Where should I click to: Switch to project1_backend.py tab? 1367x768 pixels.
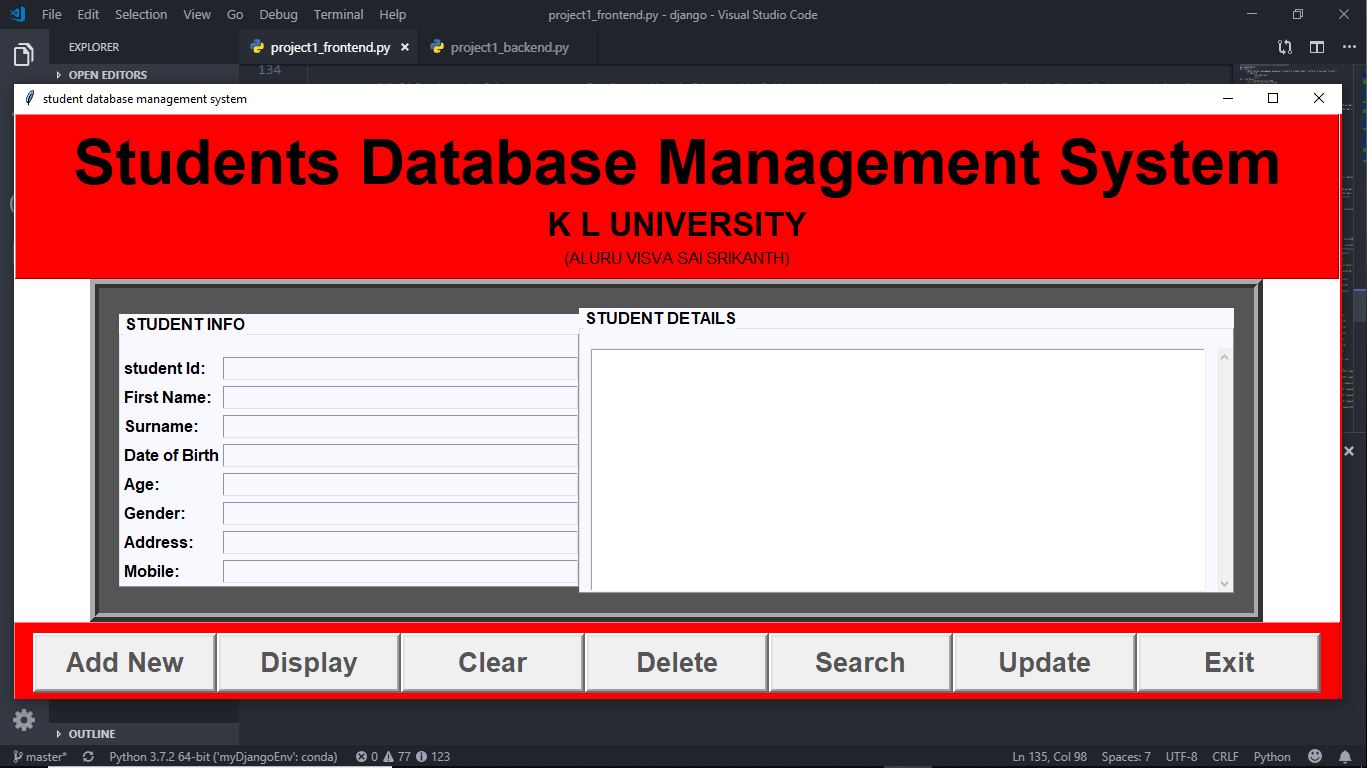(509, 47)
